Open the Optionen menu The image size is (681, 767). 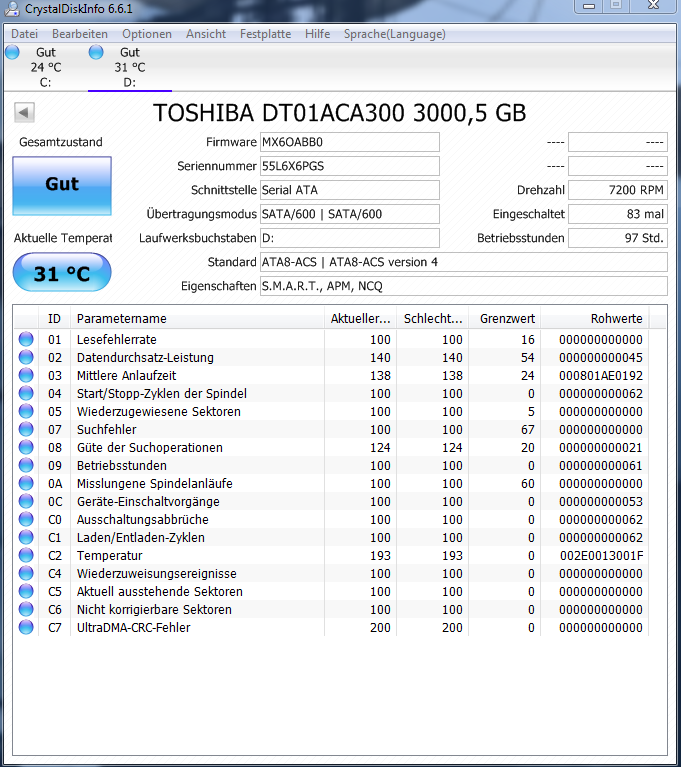point(147,34)
